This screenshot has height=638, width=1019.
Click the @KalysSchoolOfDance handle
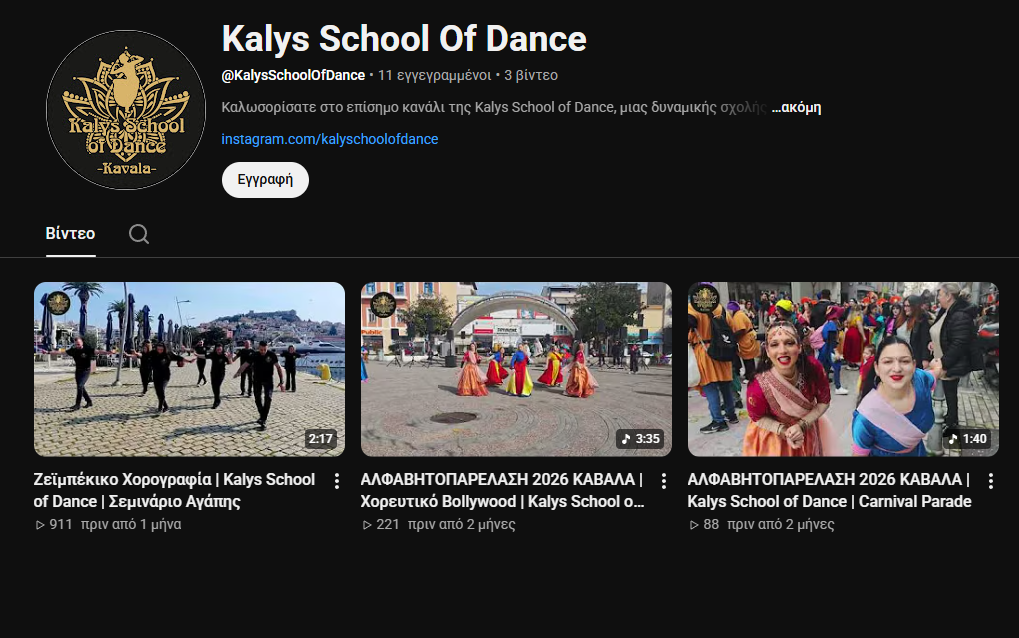[x=293, y=75]
